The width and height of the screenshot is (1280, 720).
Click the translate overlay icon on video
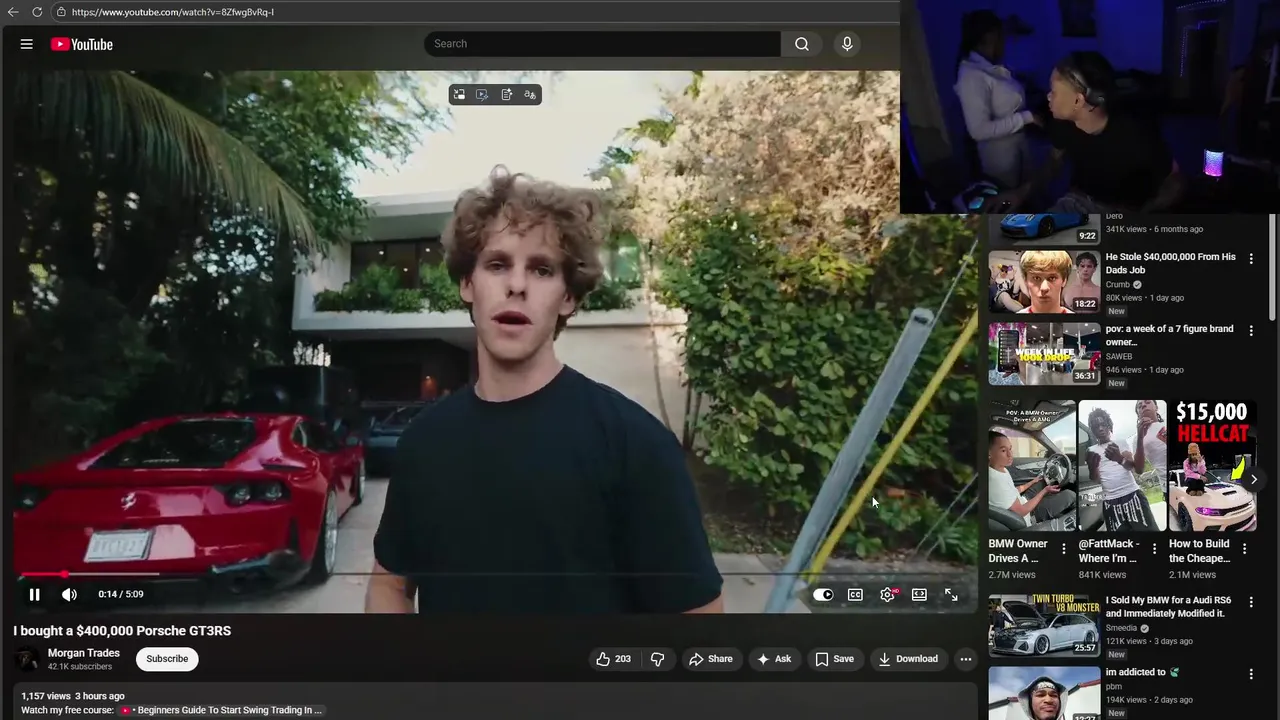click(x=530, y=94)
